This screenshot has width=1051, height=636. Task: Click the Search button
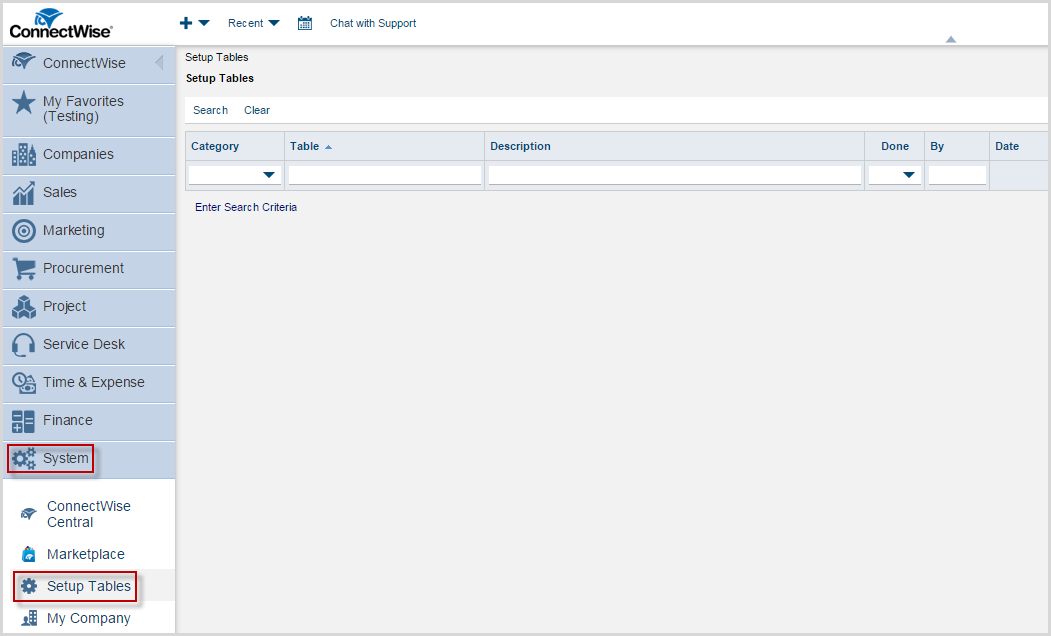tap(210, 110)
